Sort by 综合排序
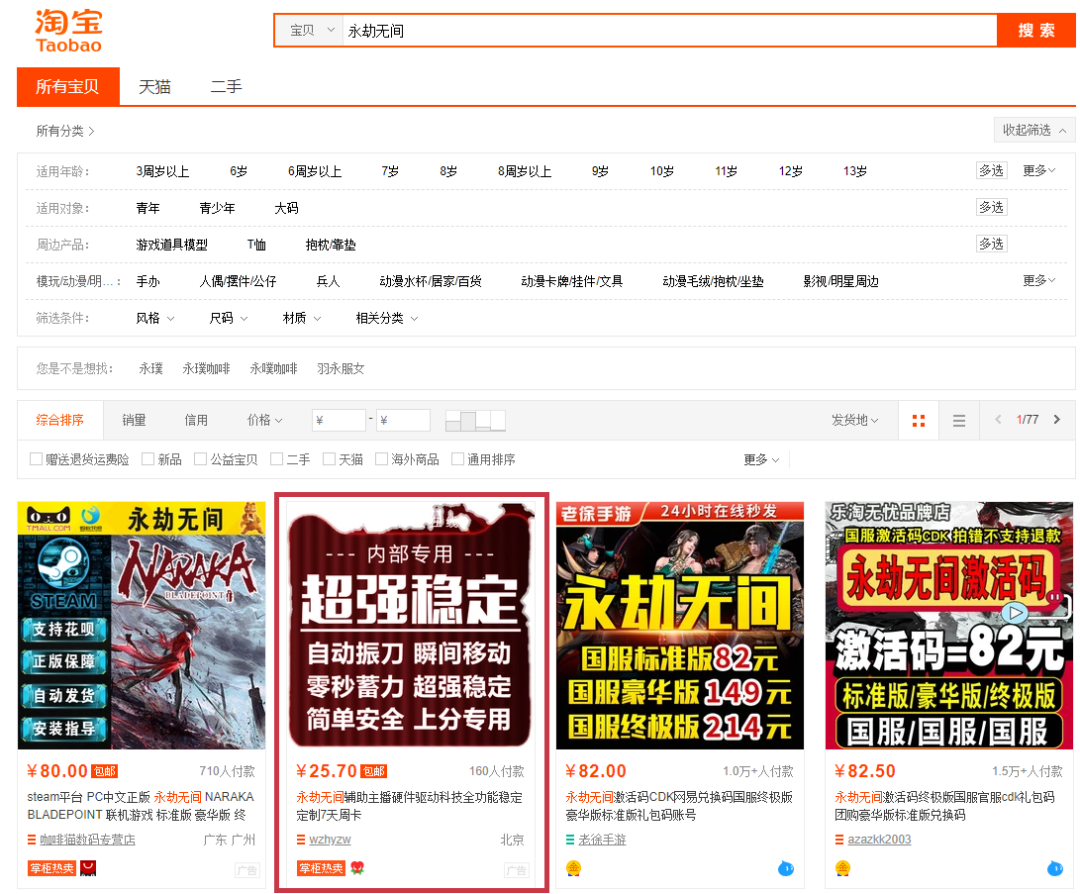The height and width of the screenshot is (894, 1080). (x=60, y=420)
